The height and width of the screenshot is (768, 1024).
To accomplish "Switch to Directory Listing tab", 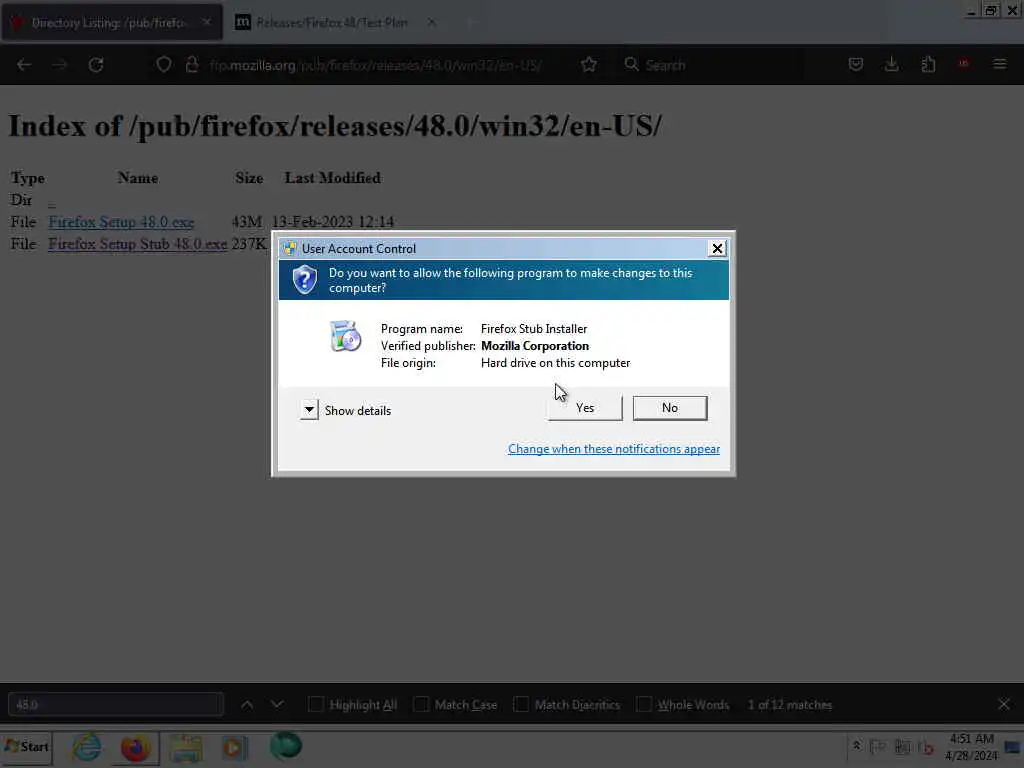I will (x=112, y=23).
